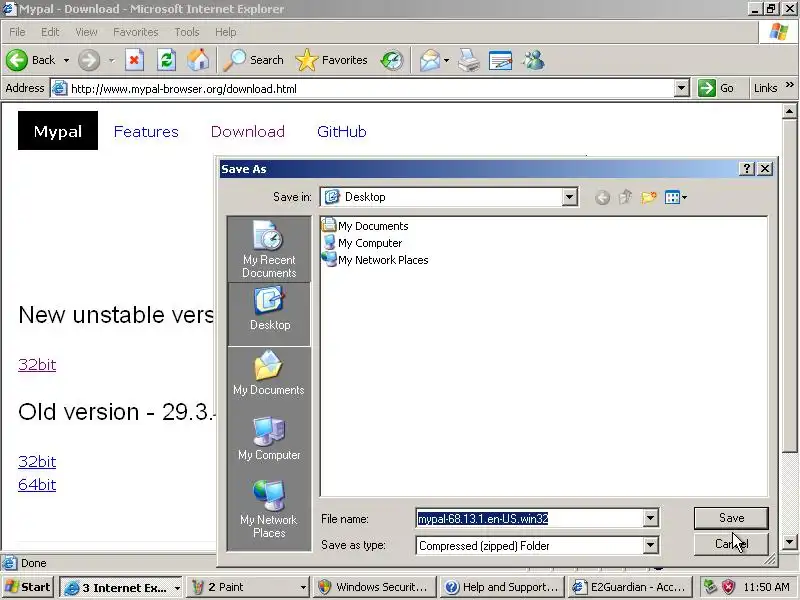Open the Mail button dropdown arrow
800x600 pixels.
446,60
